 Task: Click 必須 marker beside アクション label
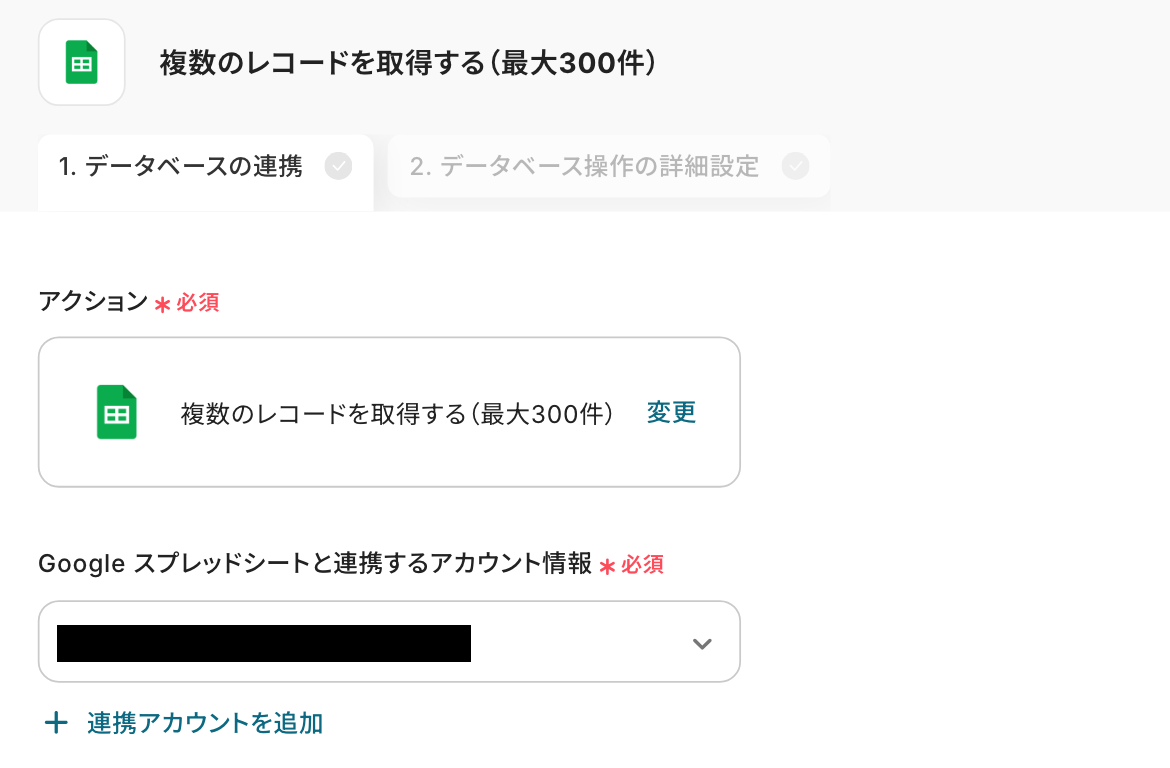point(198,303)
